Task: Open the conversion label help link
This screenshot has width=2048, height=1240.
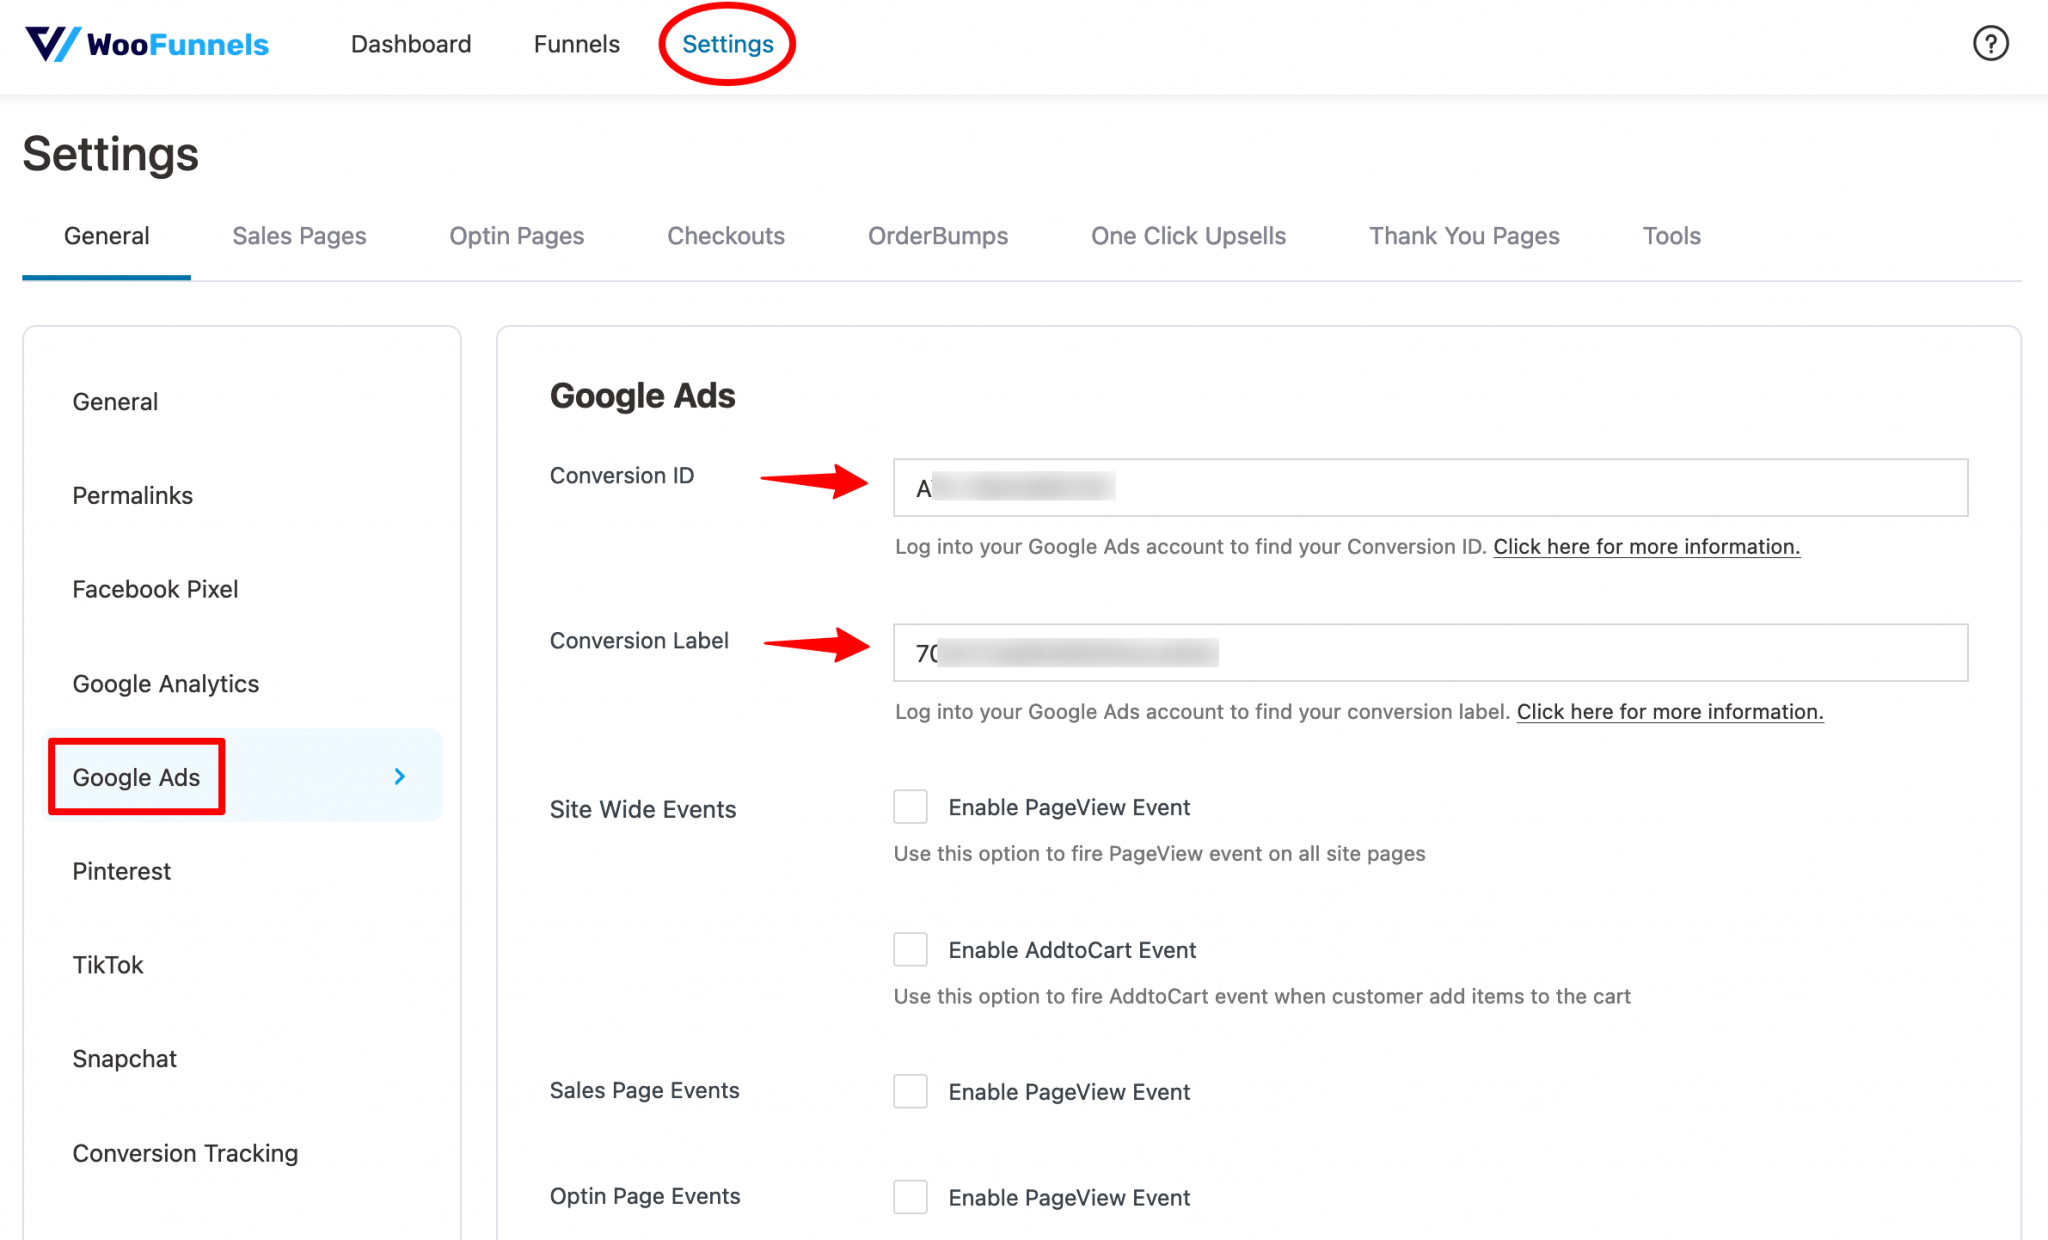Action: pos(1669,711)
